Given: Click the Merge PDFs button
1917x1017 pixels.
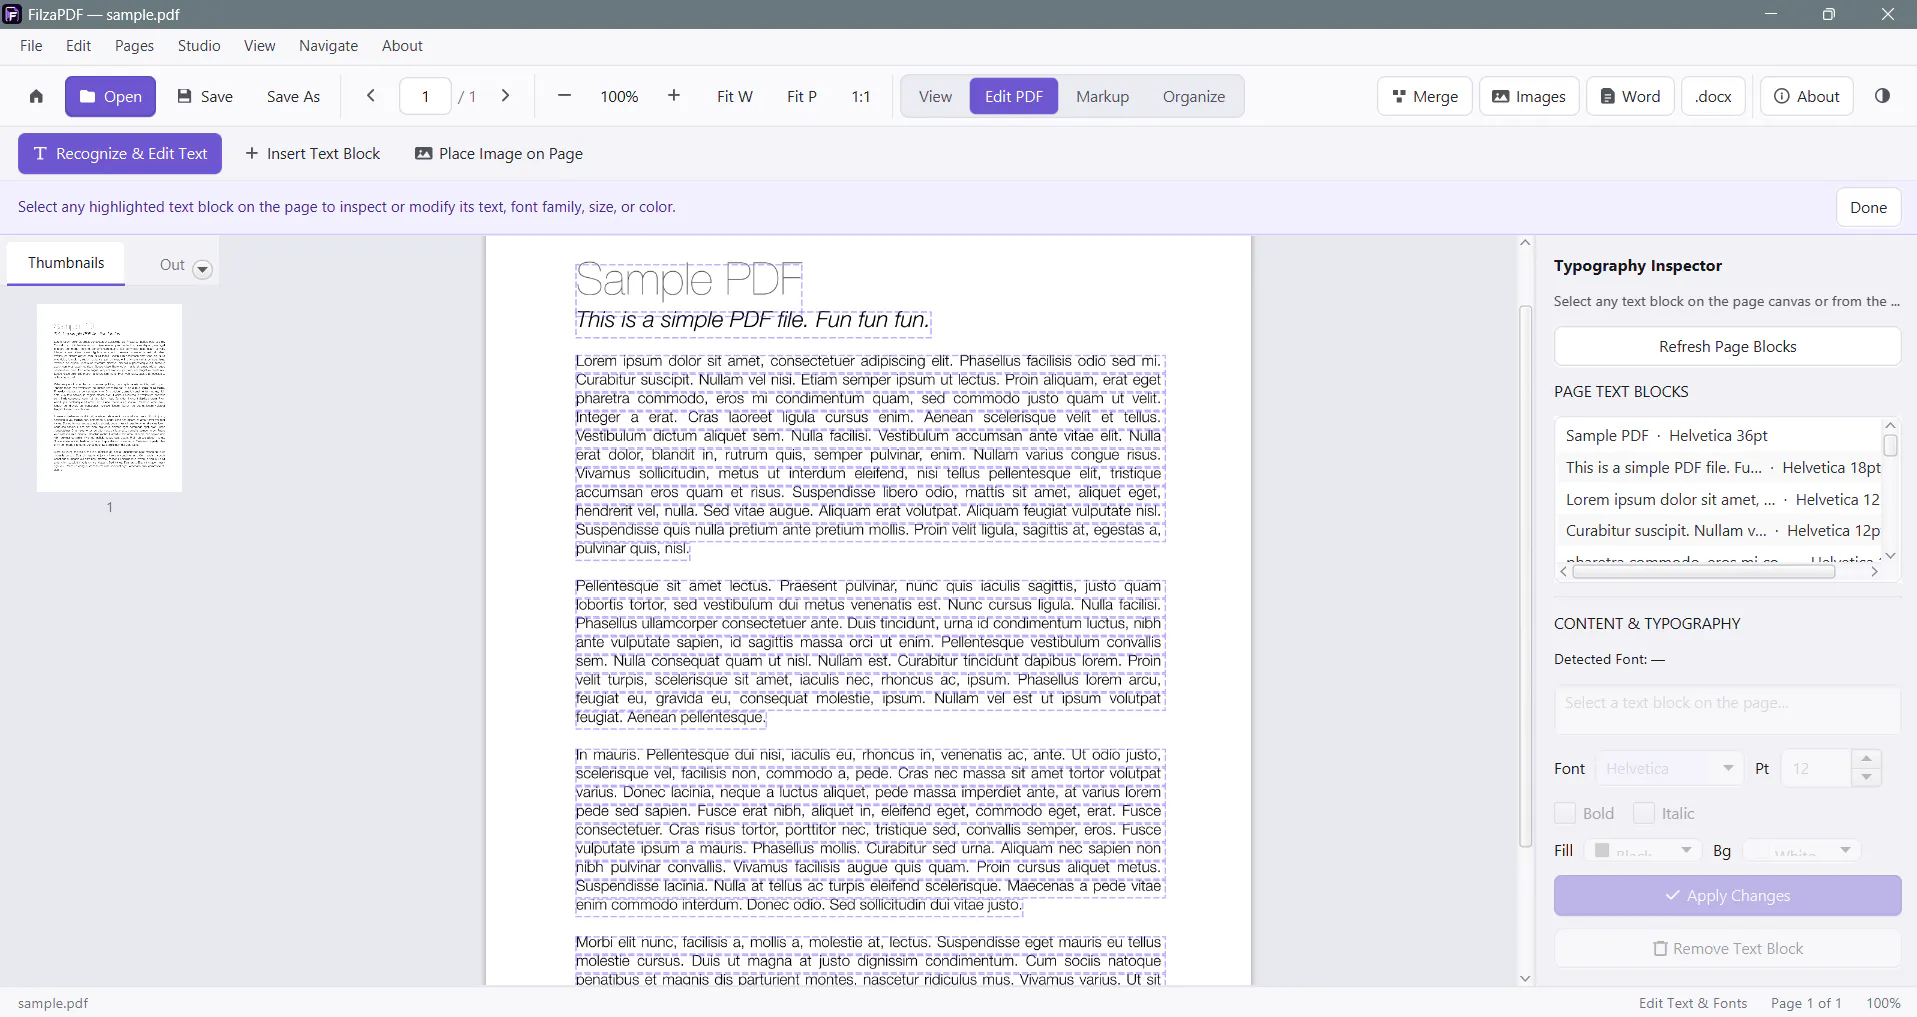Looking at the screenshot, I should [1425, 96].
